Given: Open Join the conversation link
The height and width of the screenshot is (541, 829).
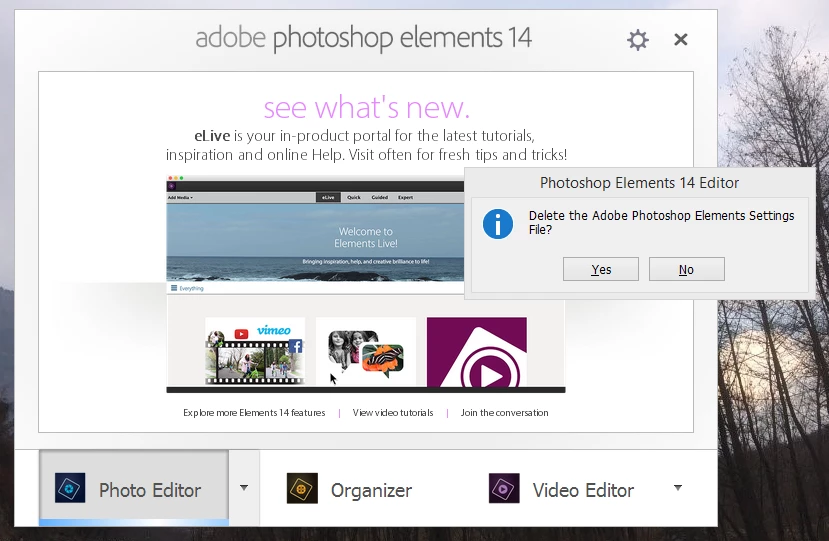Looking at the screenshot, I should coord(504,412).
